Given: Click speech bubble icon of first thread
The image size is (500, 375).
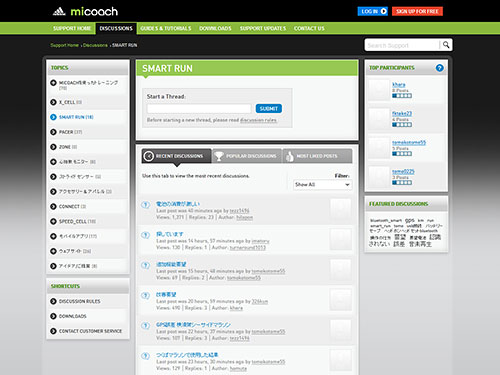Looking at the screenshot, I should [x=145, y=205].
